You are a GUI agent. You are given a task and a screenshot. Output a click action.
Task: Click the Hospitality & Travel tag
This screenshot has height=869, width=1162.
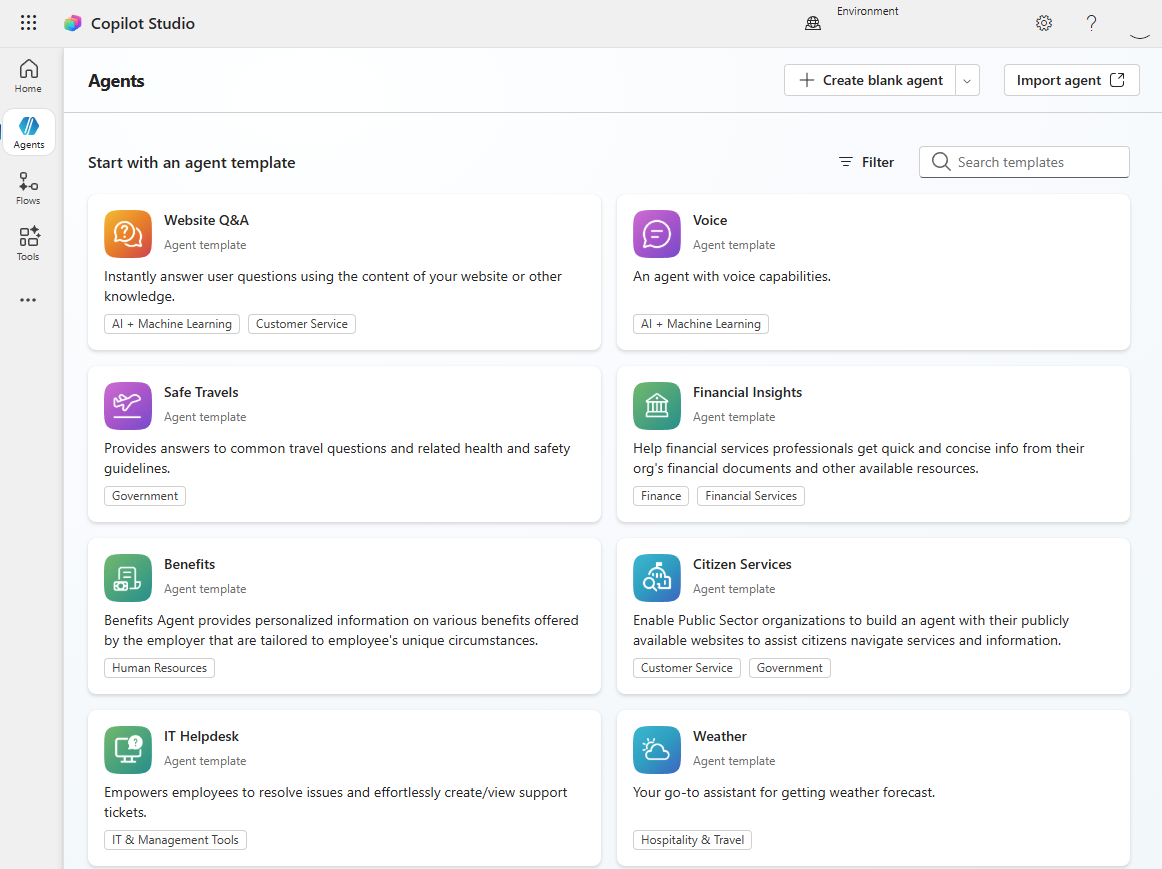tap(693, 839)
